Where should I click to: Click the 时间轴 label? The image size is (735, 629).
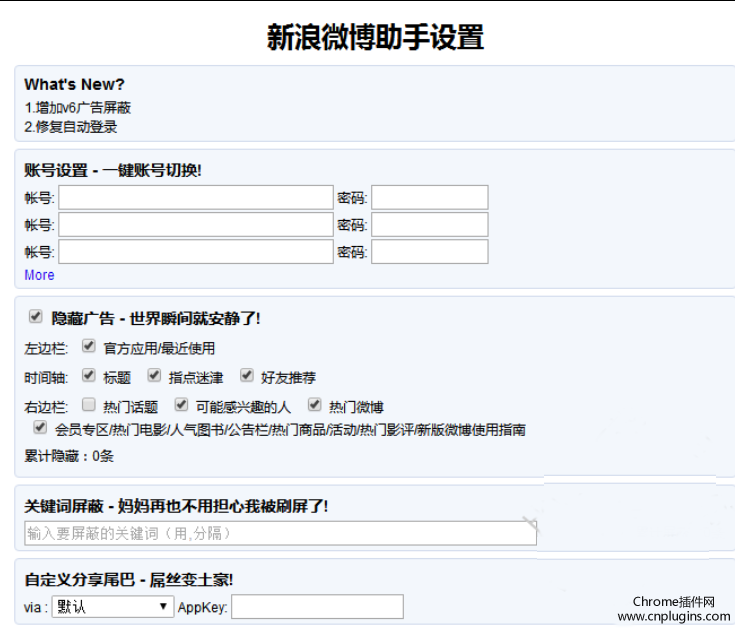[46, 378]
